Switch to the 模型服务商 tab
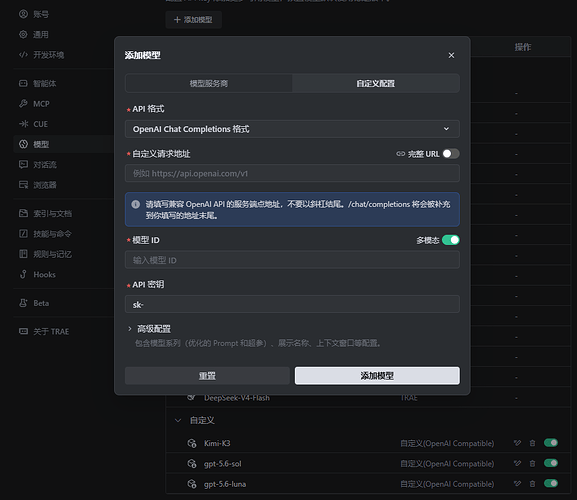This screenshot has width=577, height=500. (209, 84)
